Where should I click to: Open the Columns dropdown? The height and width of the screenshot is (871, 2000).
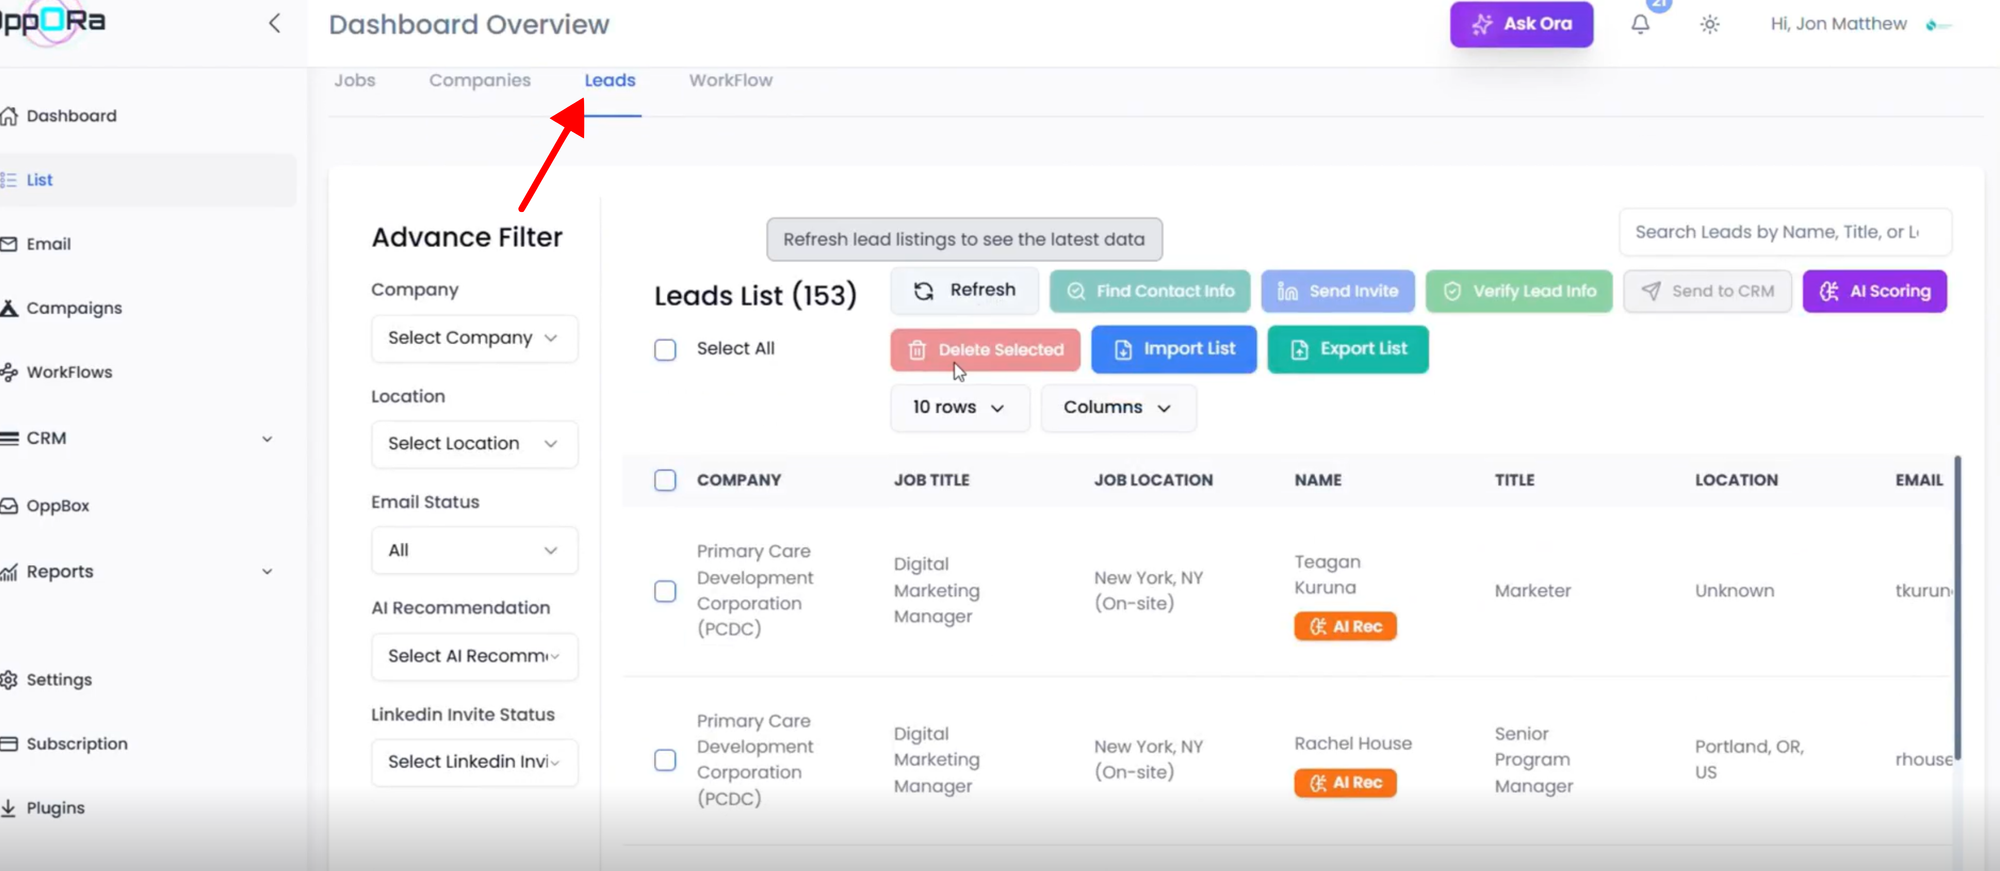(x=1117, y=408)
